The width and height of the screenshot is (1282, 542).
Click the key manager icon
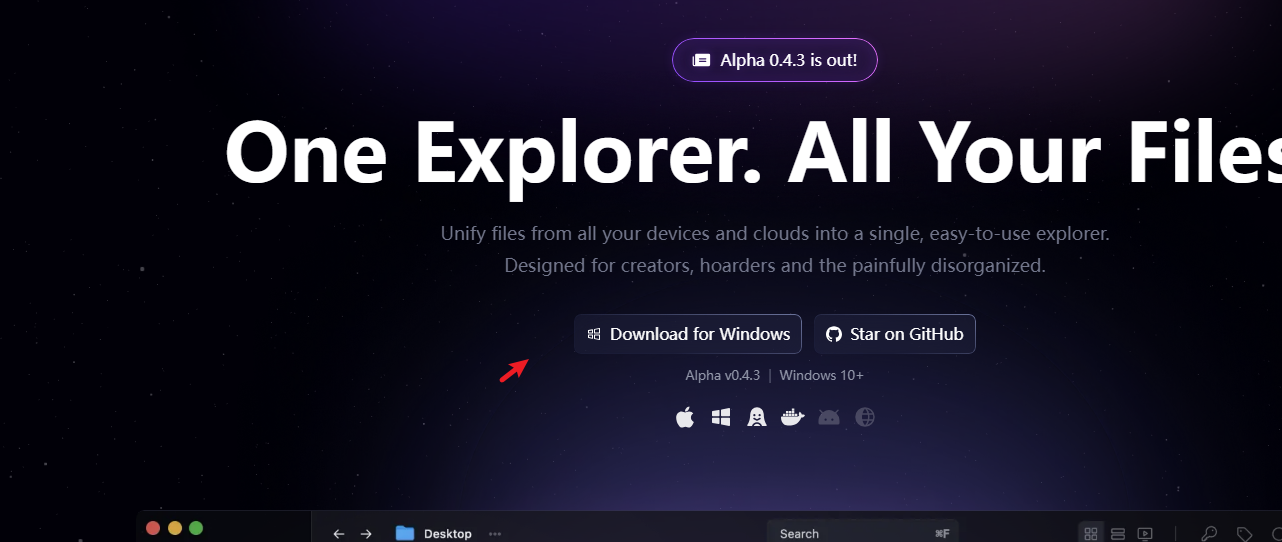click(1209, 534)
